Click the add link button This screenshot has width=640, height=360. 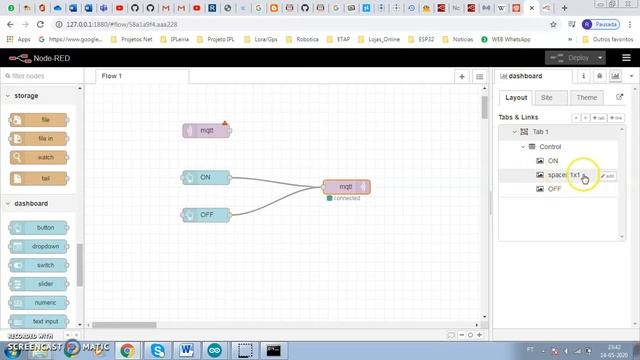tap(616, 118)
